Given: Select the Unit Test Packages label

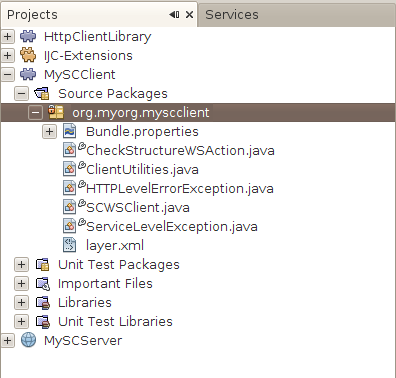Looking at the screenshot, I should pyautogui.click(x=119, y=265).
